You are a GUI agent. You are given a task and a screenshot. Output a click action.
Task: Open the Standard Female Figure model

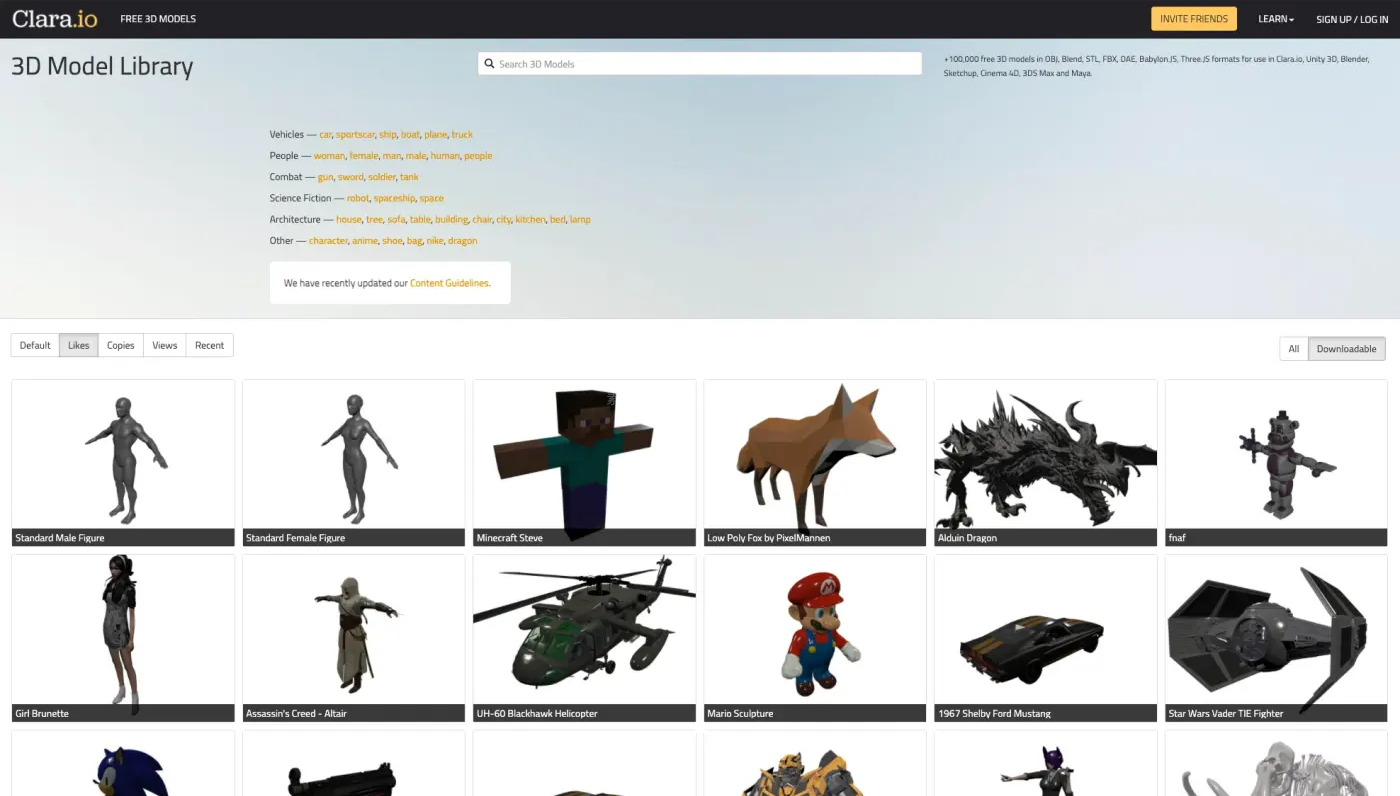(354, 462)
